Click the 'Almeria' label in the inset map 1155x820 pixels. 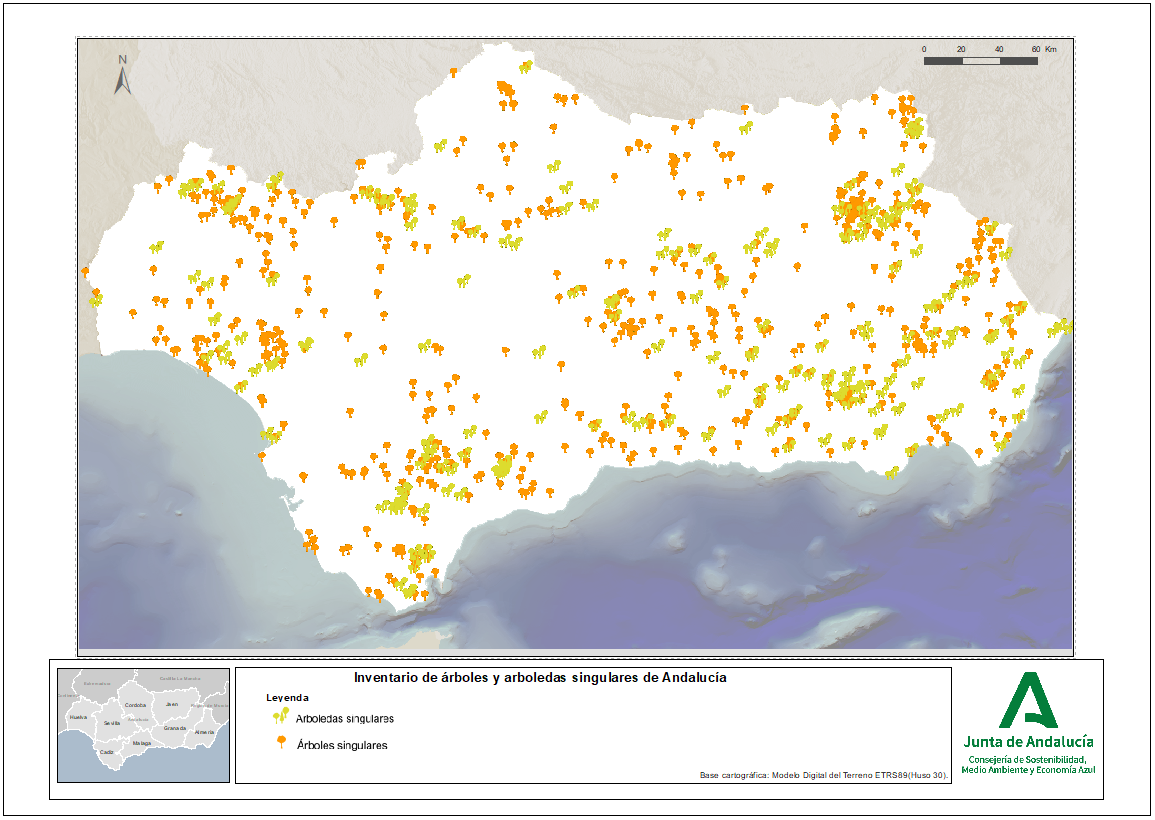pyautogui.click(x=204, y=732)
